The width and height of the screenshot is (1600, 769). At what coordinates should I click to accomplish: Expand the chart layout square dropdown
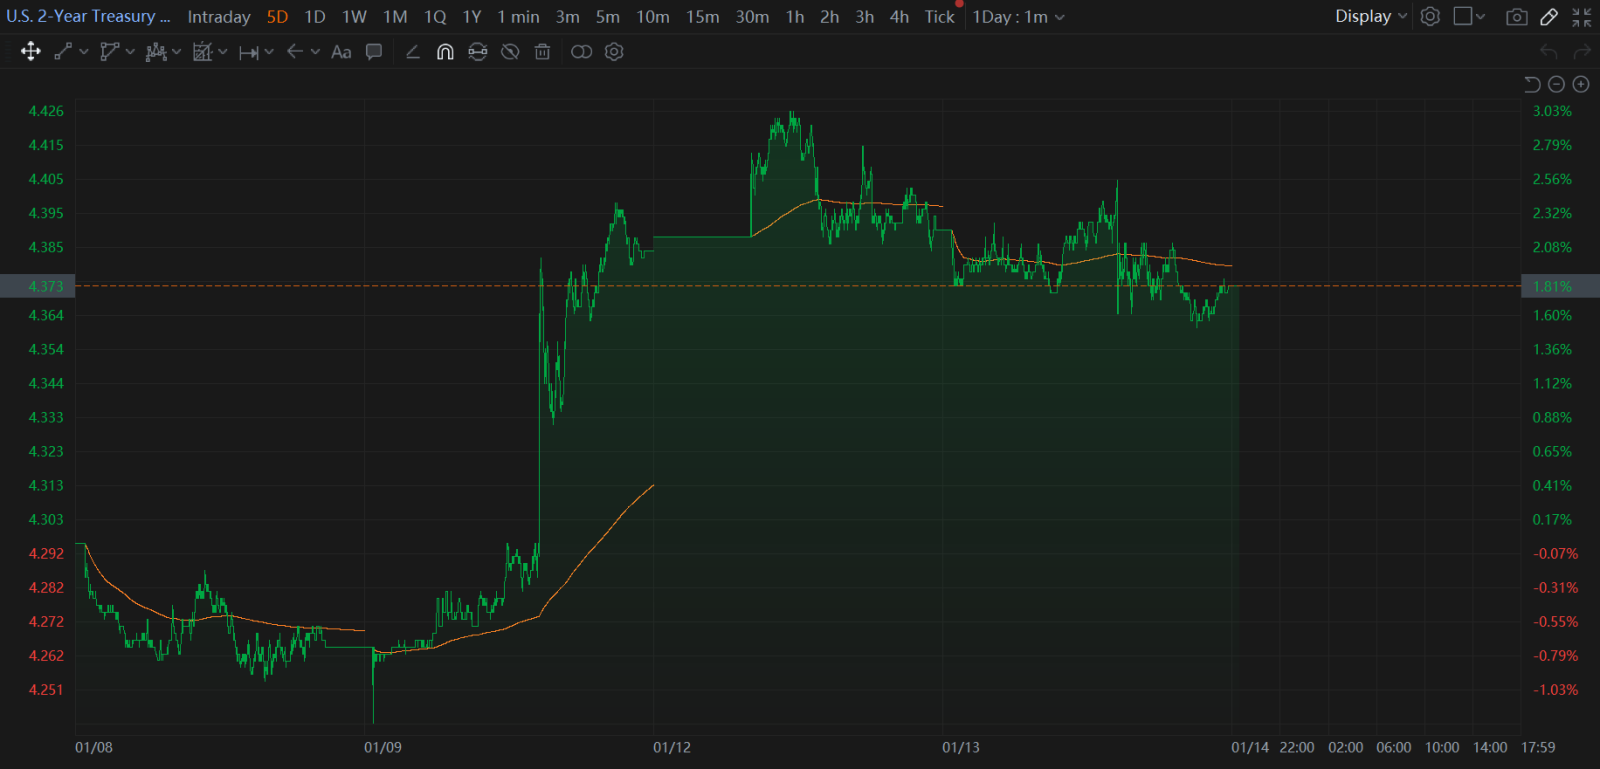(1469, 17)
